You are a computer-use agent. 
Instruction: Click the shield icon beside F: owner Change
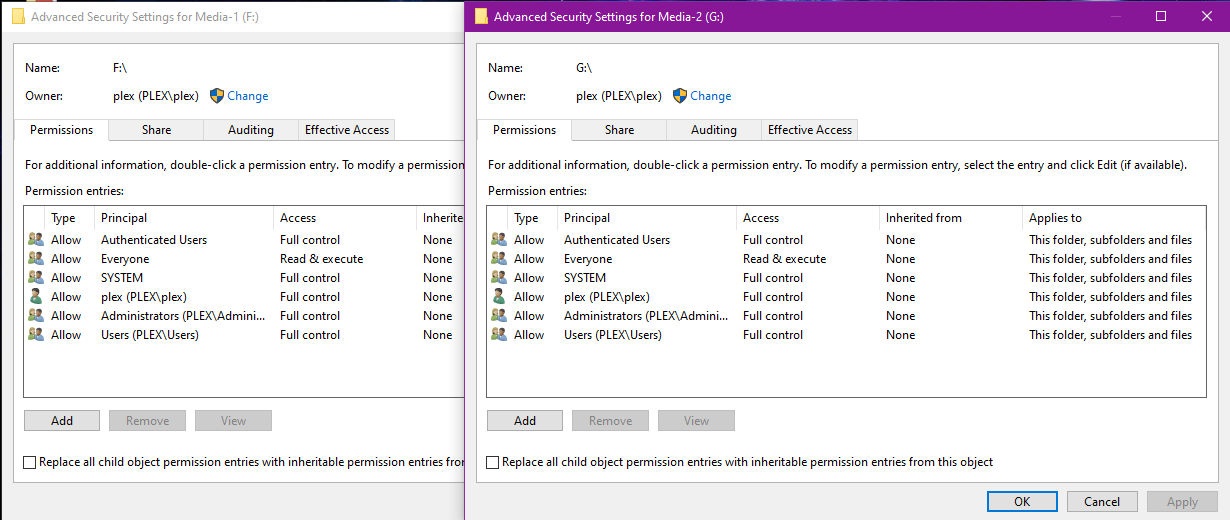tap(217, 96)
